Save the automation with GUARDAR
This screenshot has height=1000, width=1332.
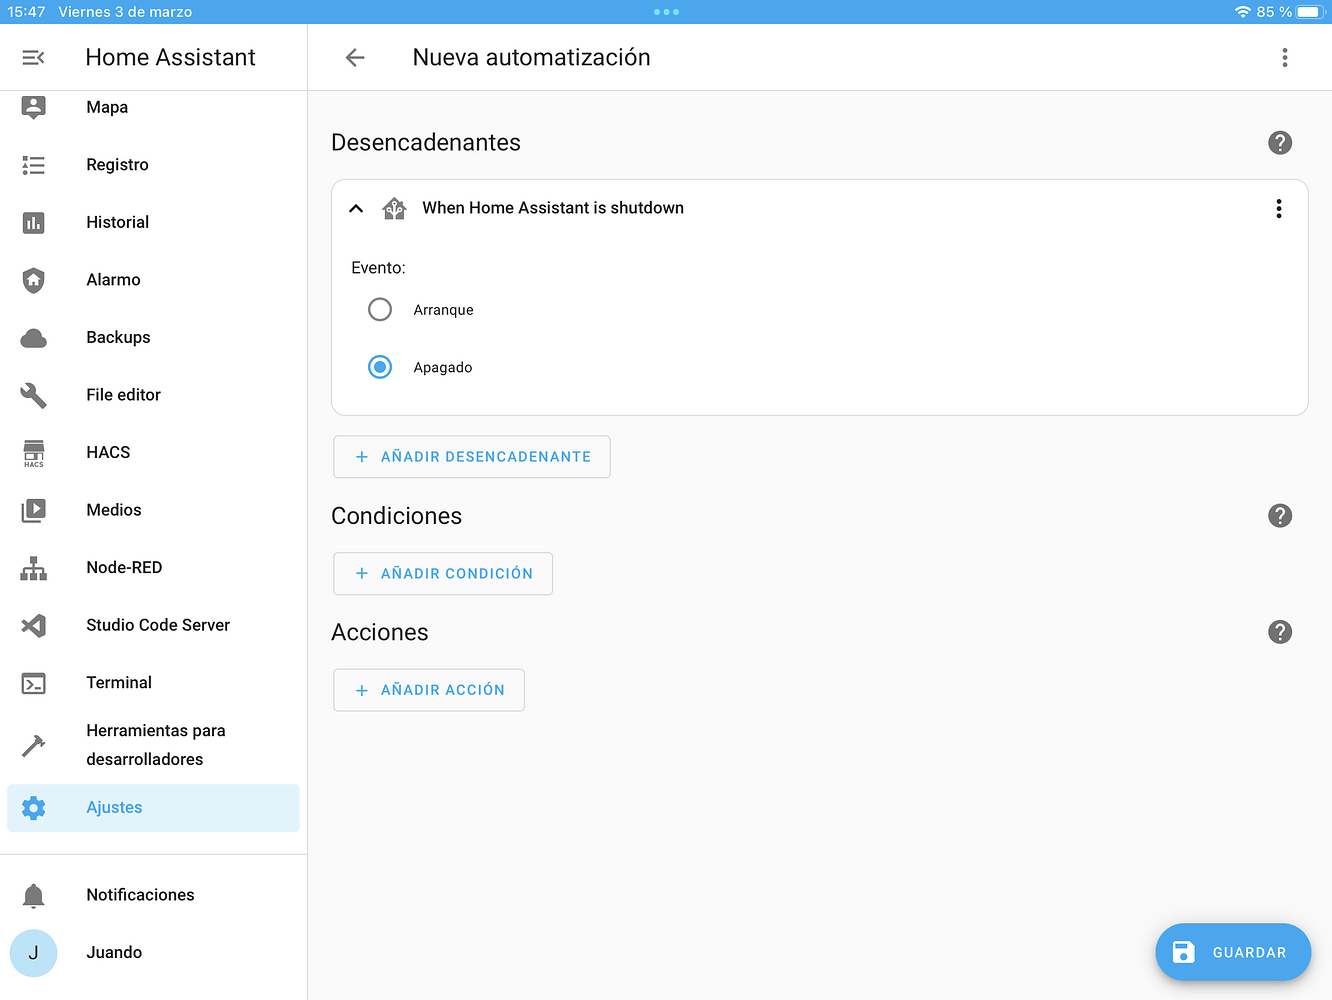(1233, 952)
